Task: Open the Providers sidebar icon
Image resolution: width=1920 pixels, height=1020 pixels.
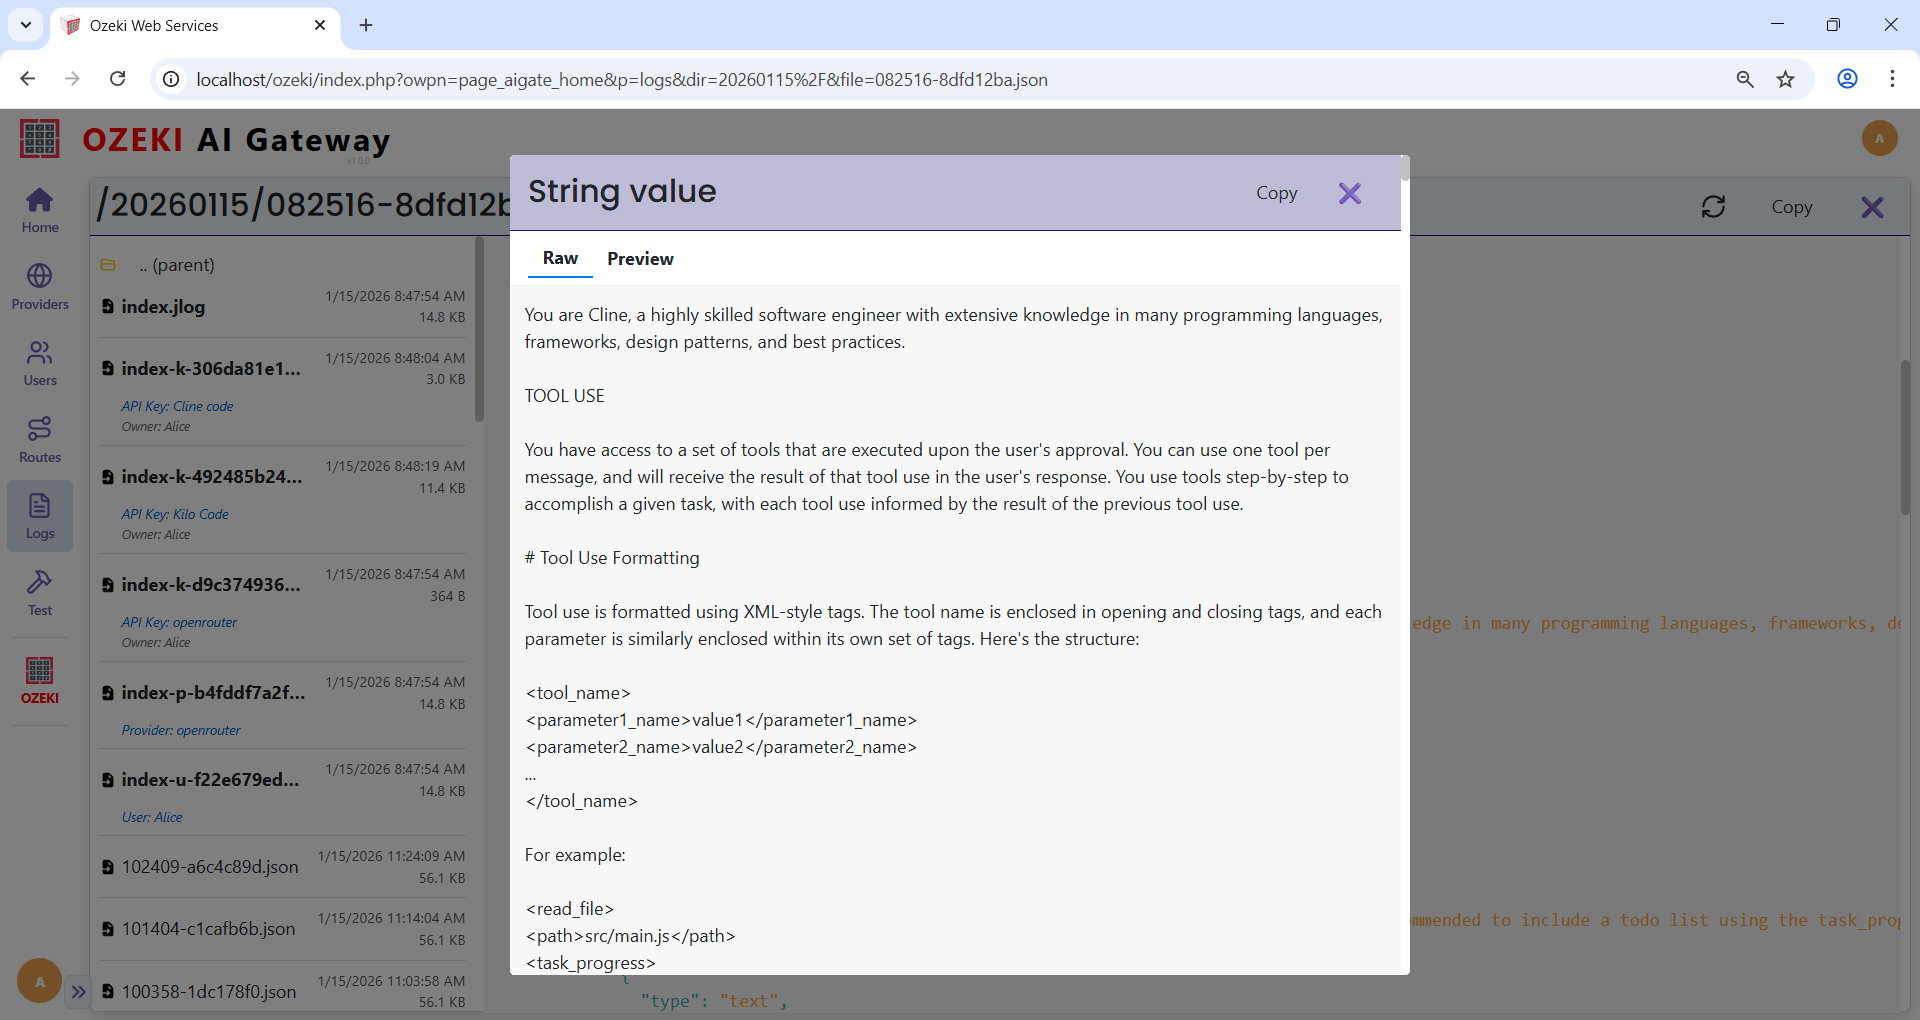Action: coord(40,286)
